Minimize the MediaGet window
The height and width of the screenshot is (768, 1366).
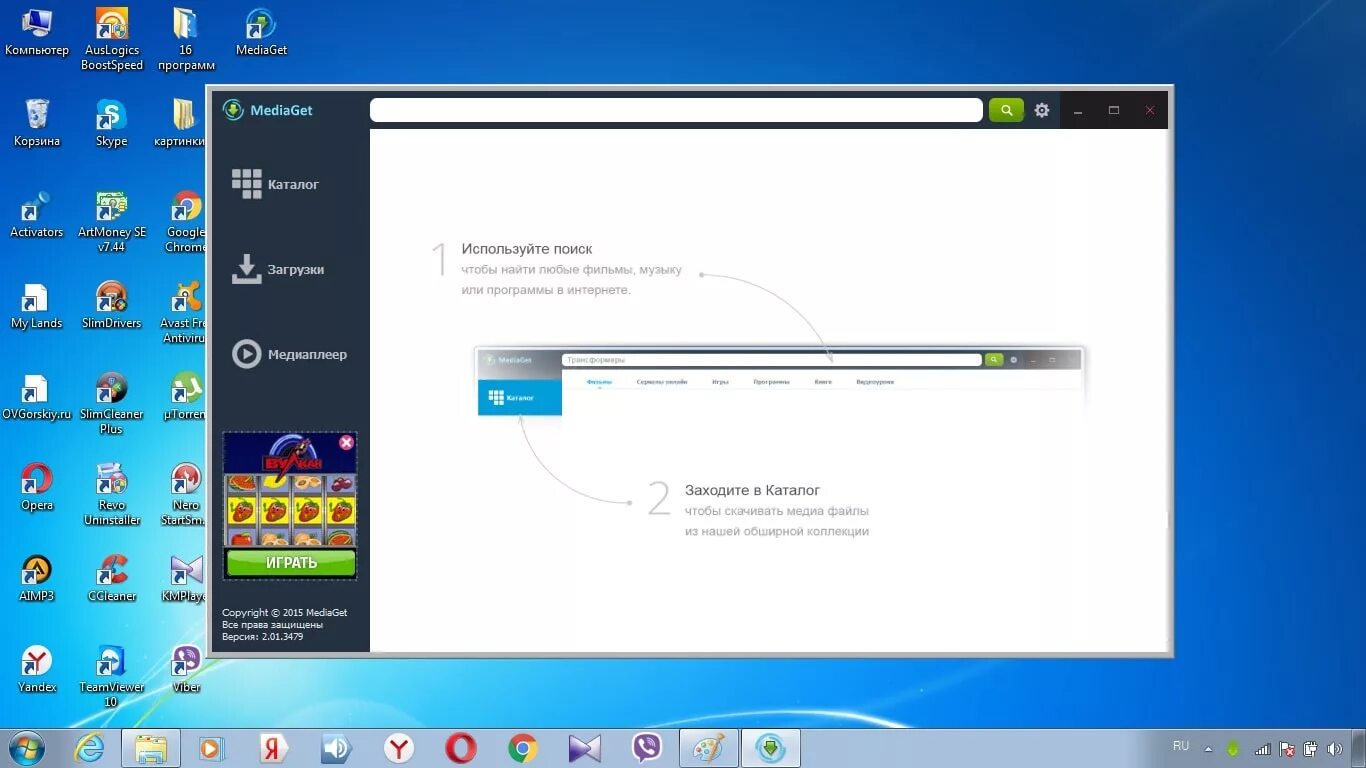click(x=1078, y=111)
